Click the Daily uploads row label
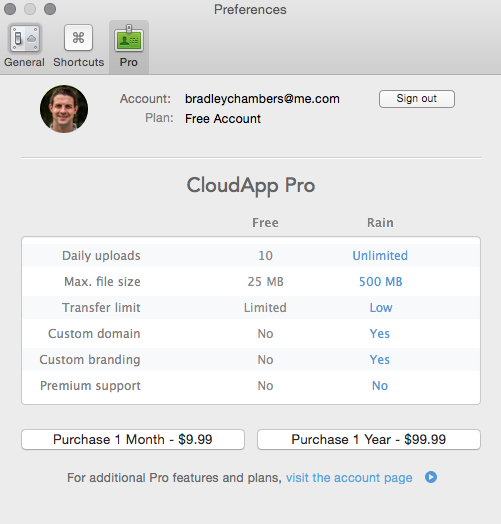 (x=101, y=256)
